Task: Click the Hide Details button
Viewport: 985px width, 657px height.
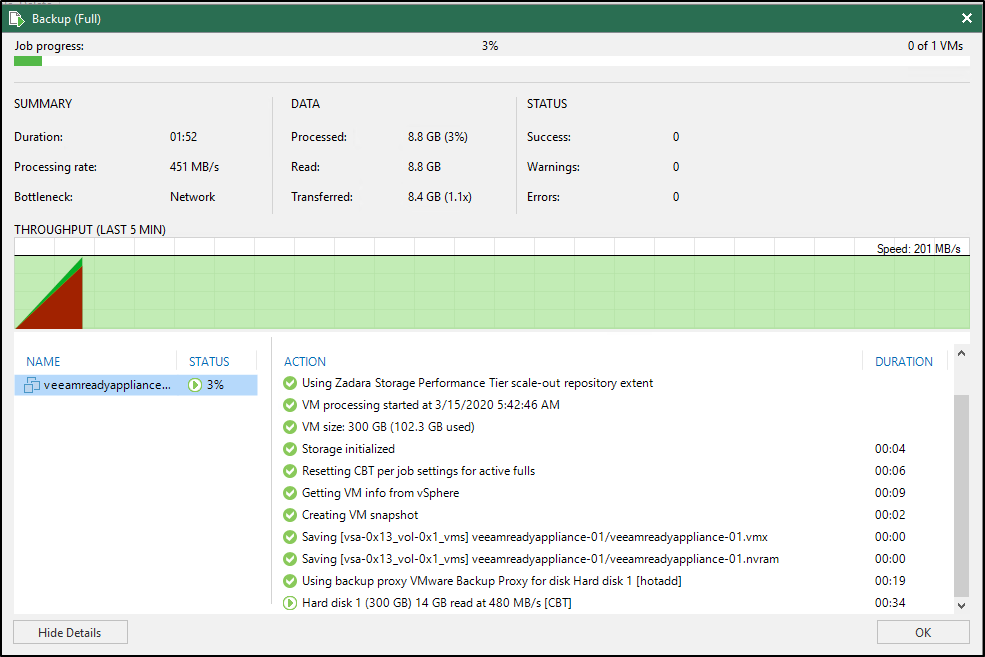Action: click(x=70, y=633)
